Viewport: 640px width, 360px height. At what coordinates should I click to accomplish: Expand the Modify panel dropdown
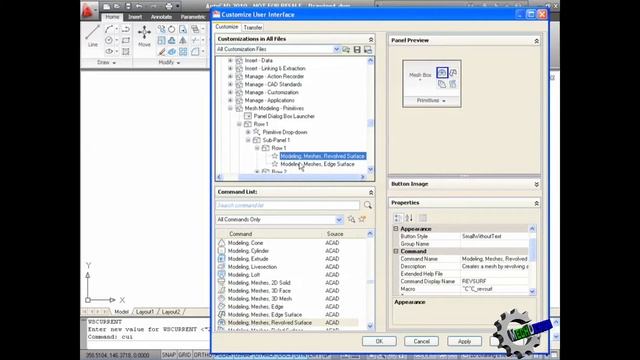pos(169,62)
